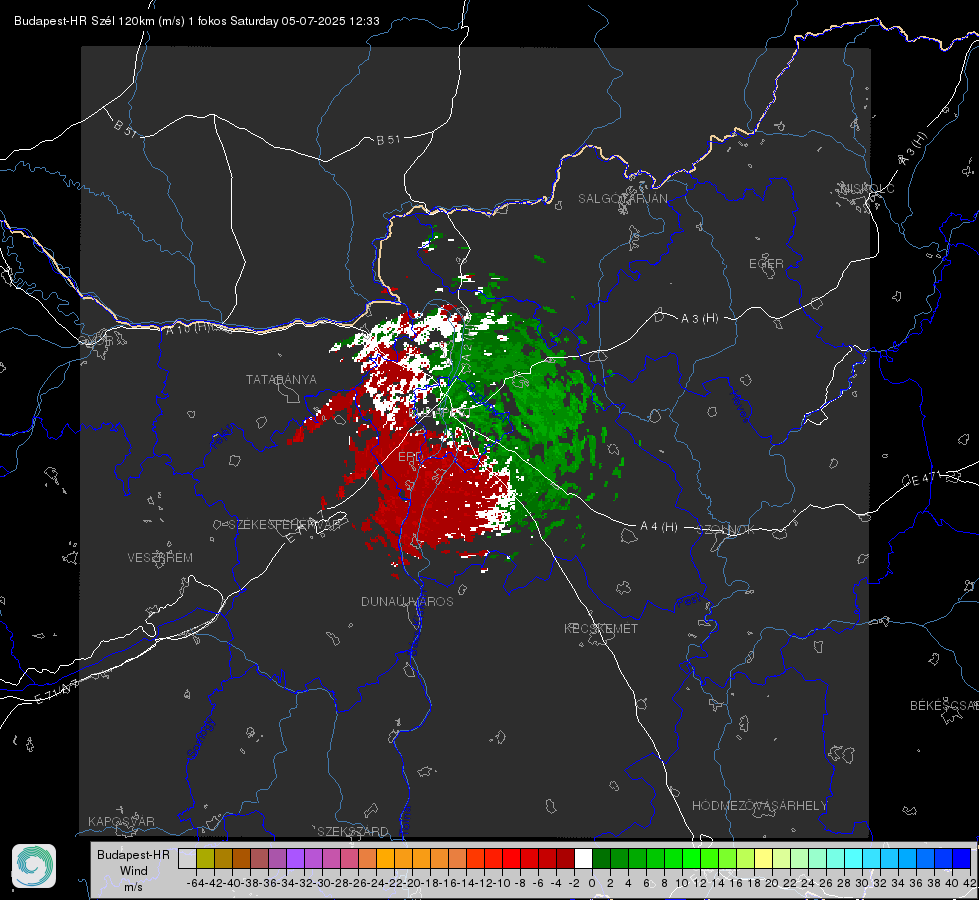Click the 20 value on the wind scale

772,883
